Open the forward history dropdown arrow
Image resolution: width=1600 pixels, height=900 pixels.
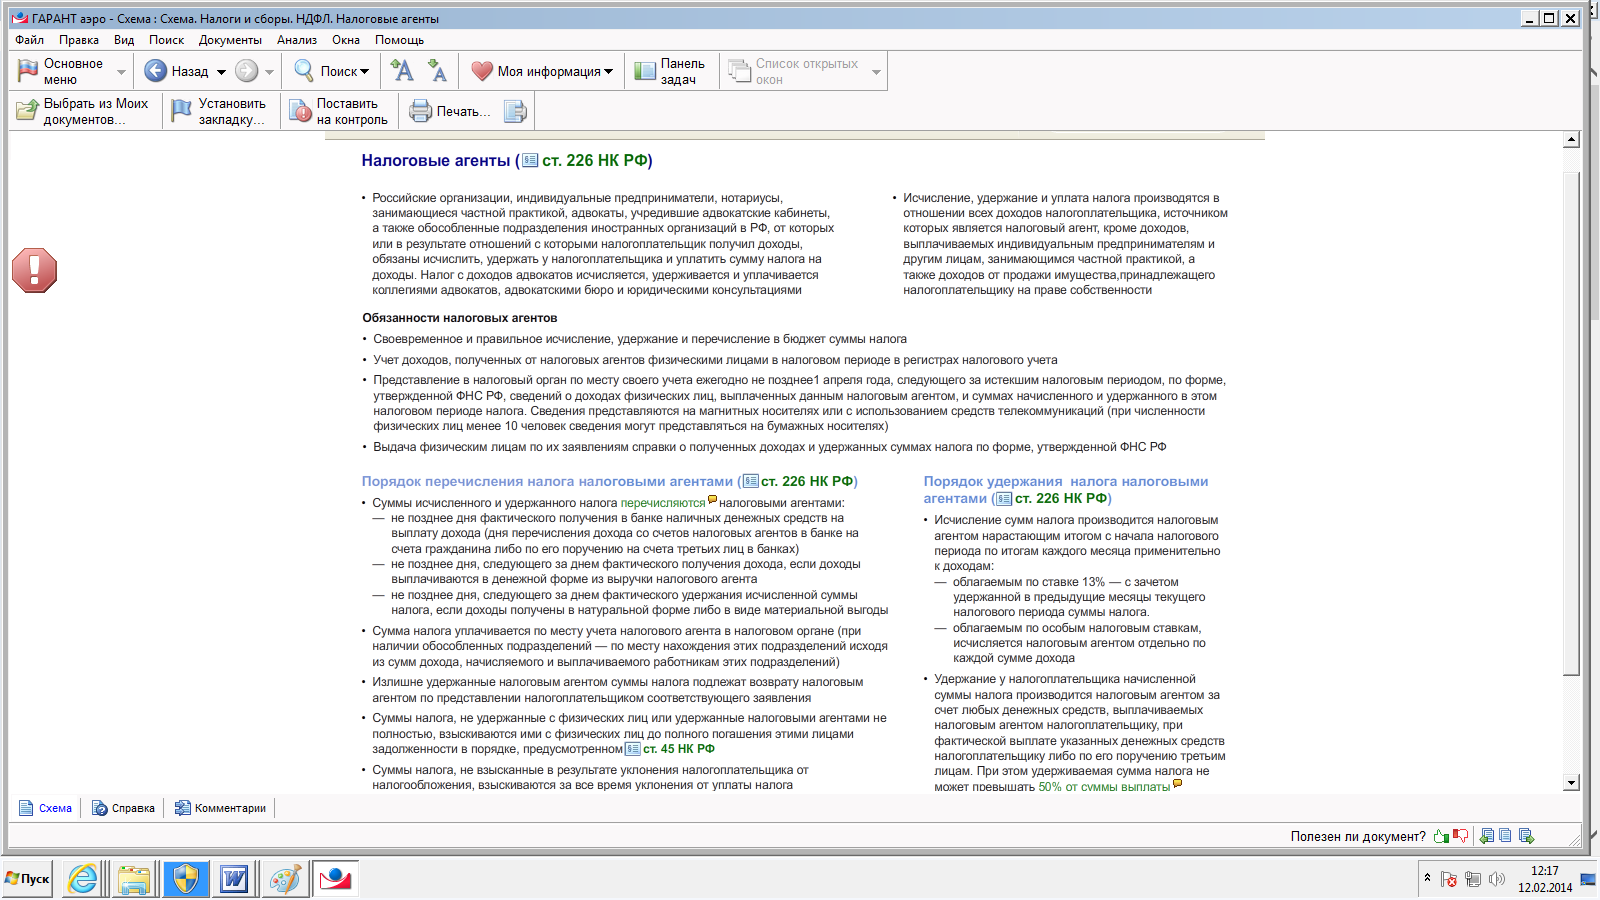(x=269, y=72)
